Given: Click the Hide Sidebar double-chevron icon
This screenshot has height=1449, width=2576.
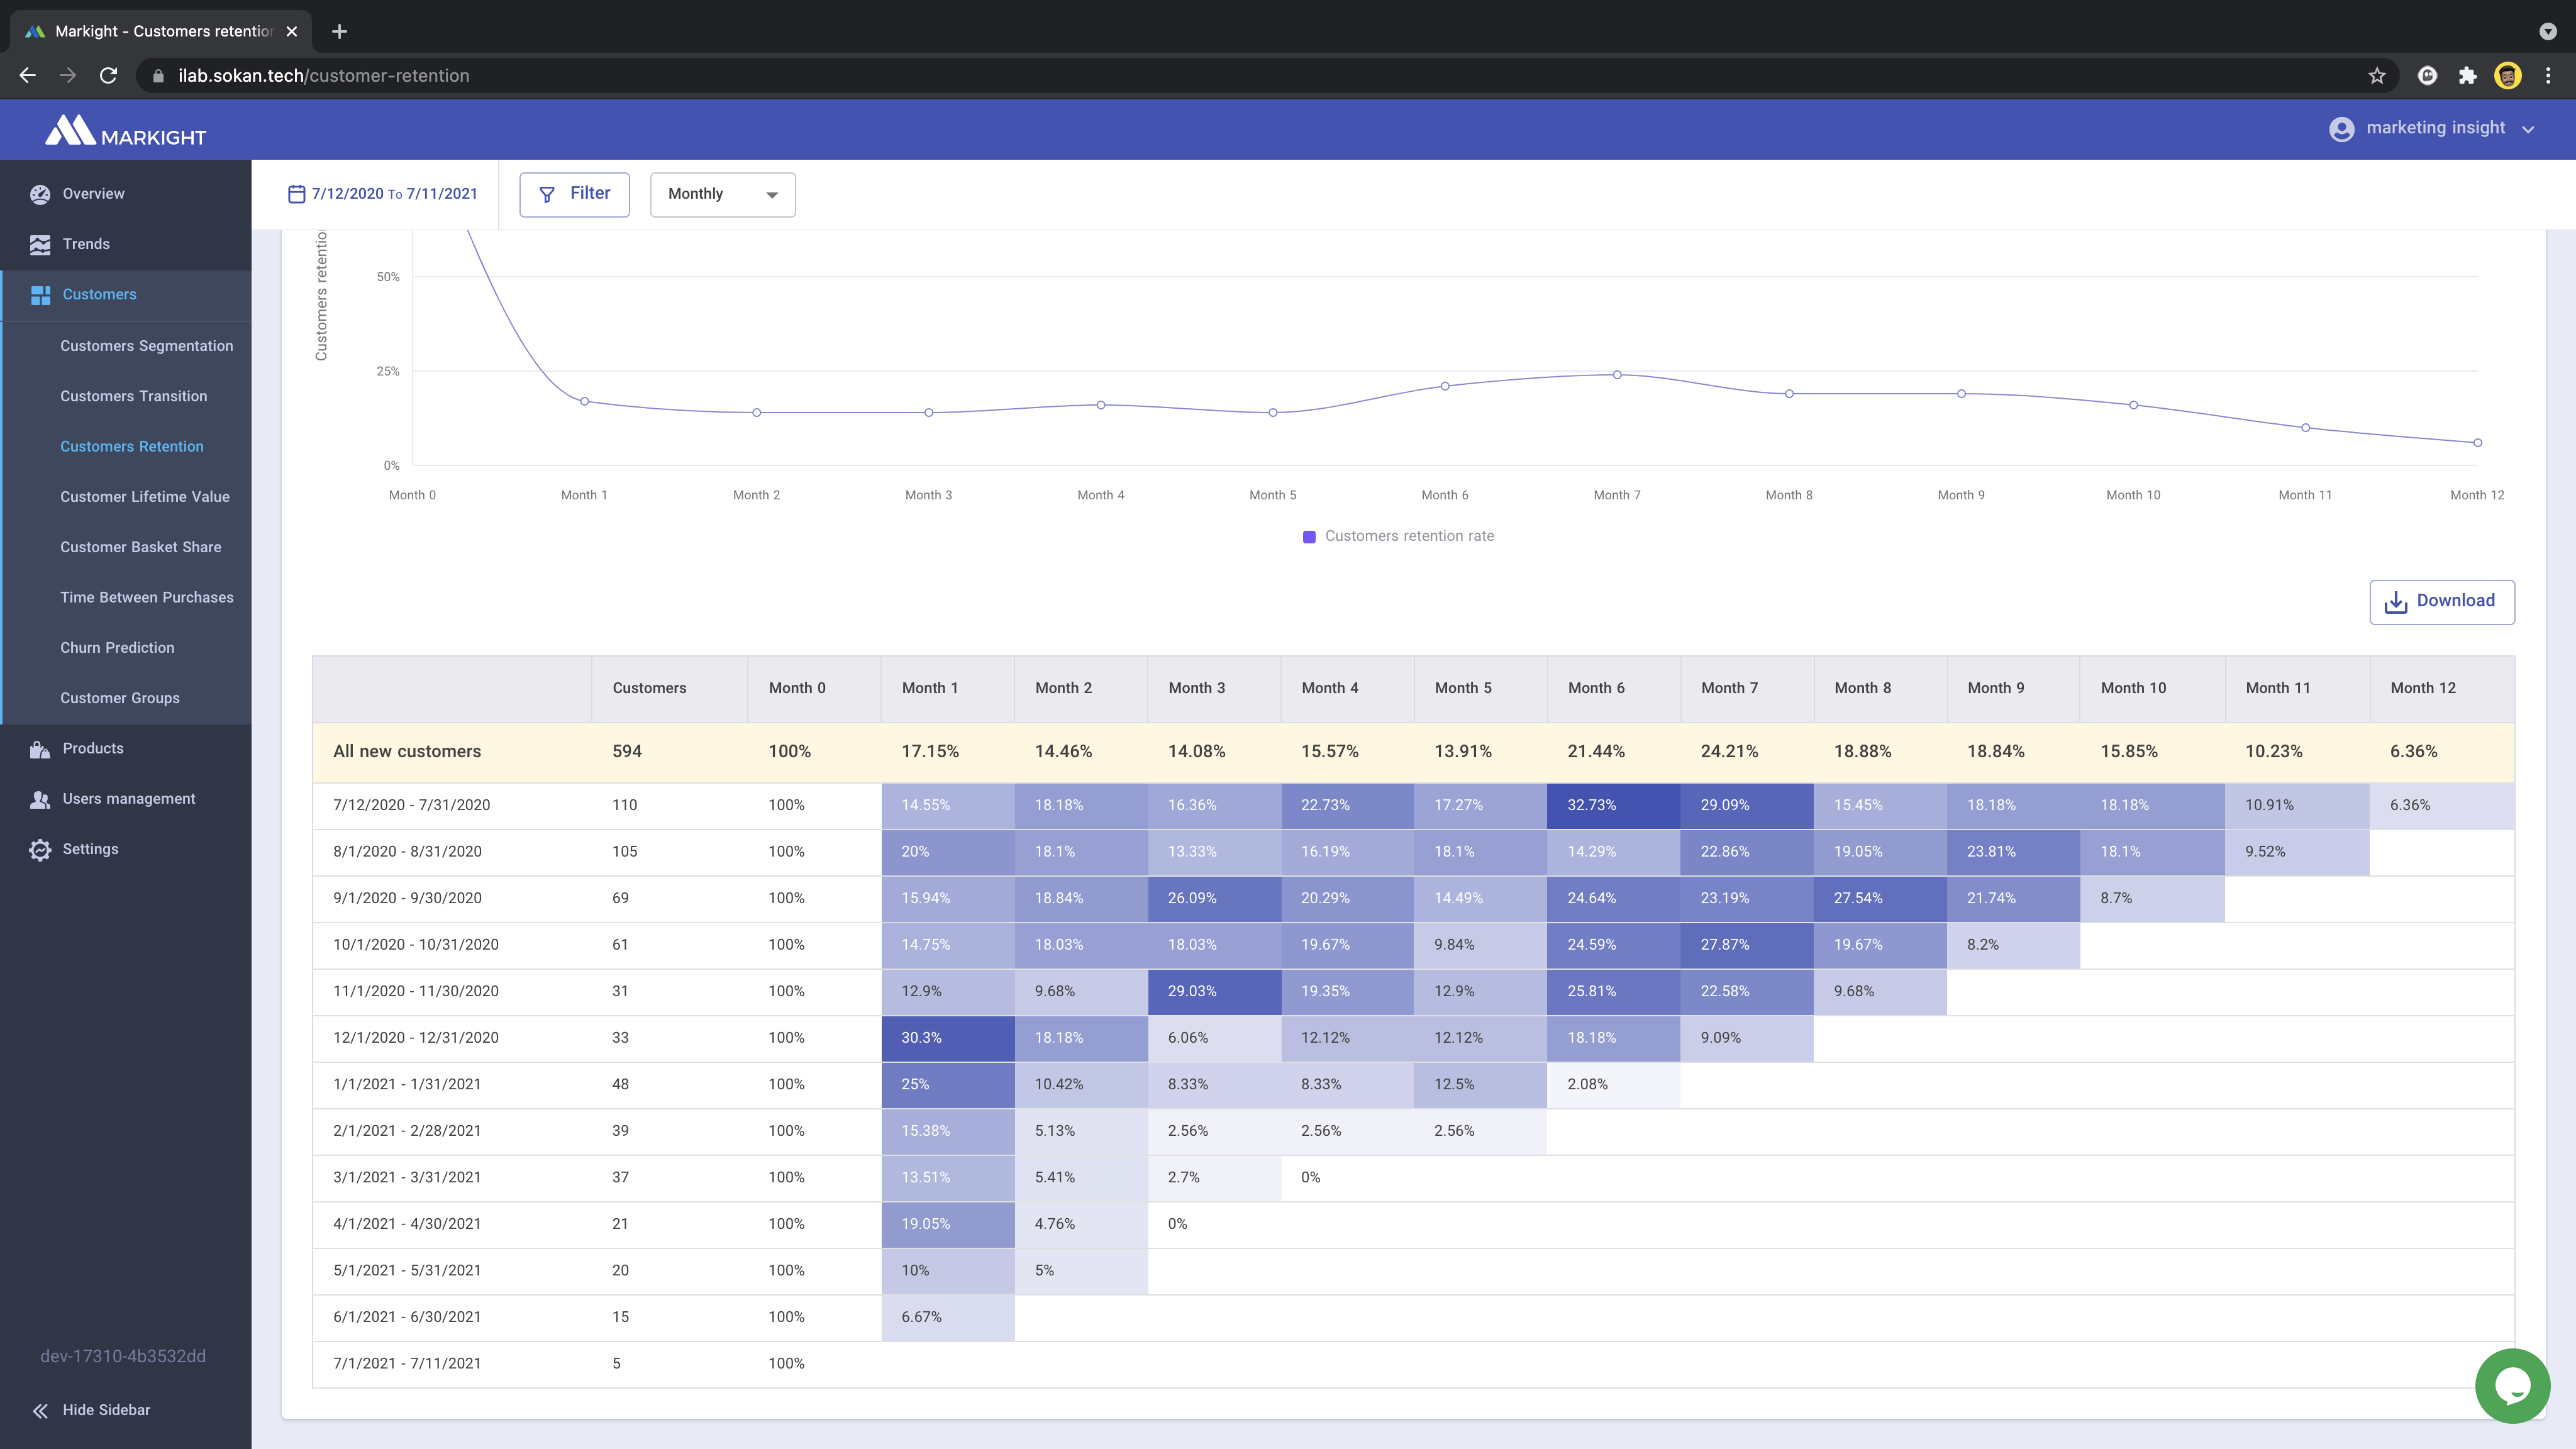Looking at the screenshot, I should (40, 1410).
